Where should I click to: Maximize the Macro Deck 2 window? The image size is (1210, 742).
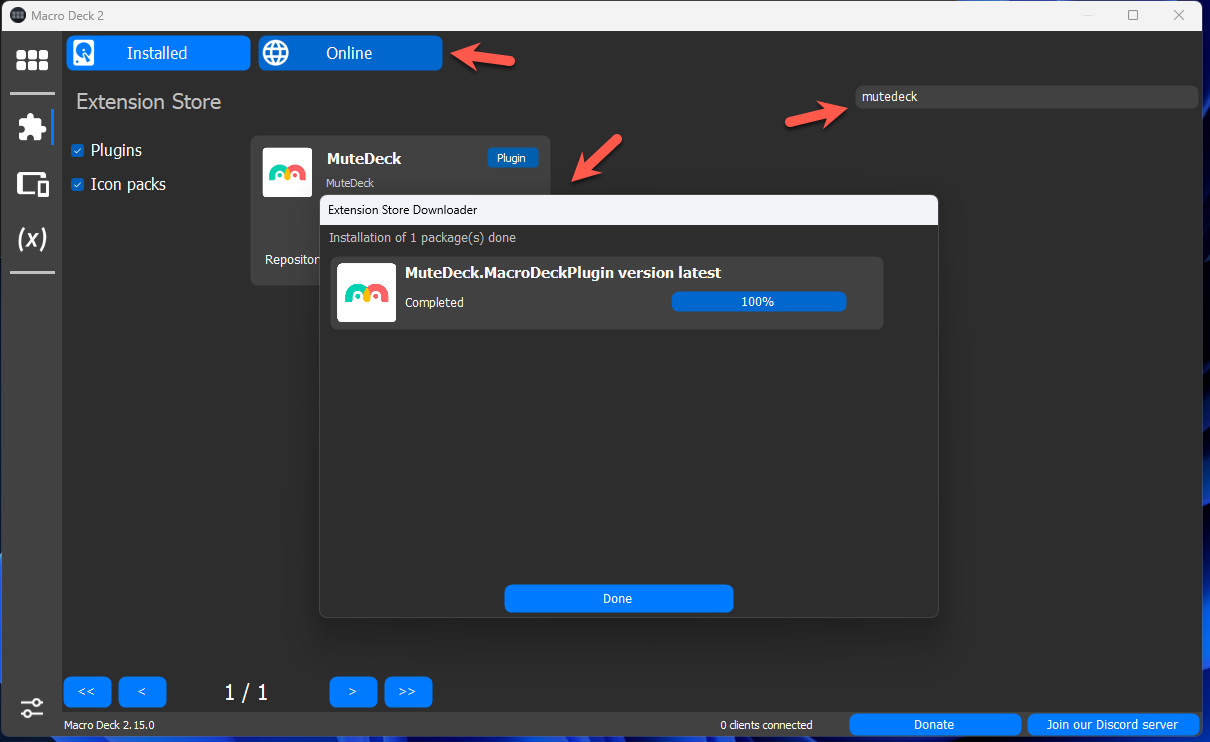click(x=1133, y=15)
